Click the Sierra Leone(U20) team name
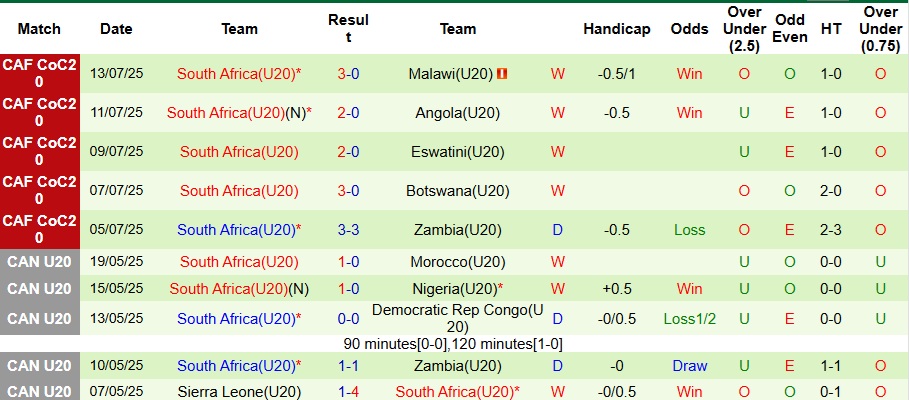 pyautogui.click(x=239, y=391)
